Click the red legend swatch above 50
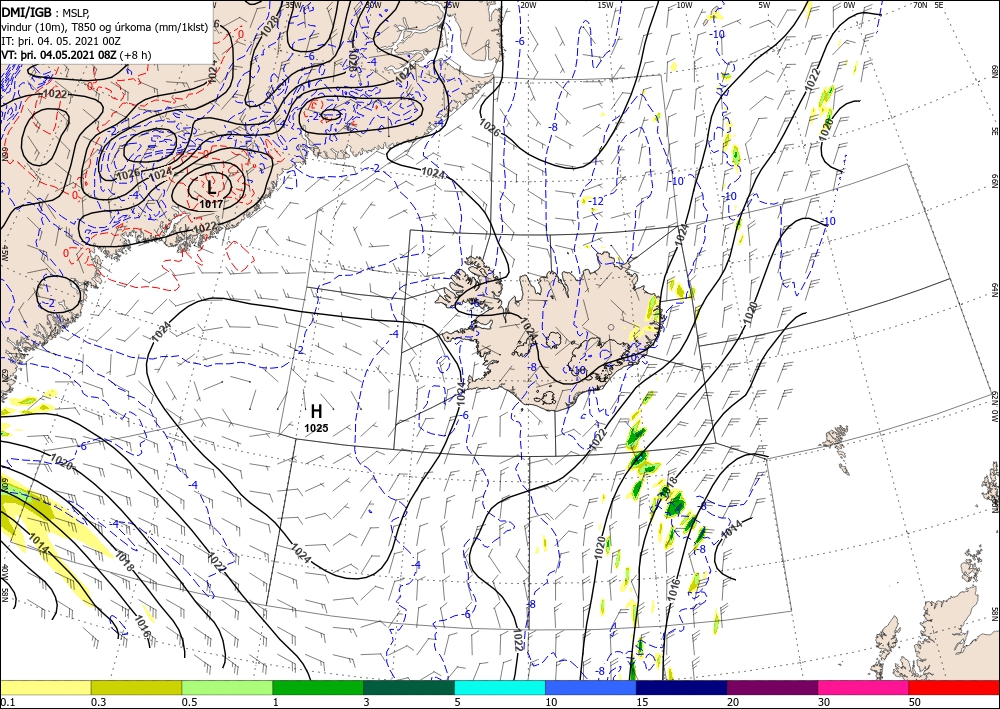Image resolution: width=1000 pixels, height=709 pixels. click(954, 687)
